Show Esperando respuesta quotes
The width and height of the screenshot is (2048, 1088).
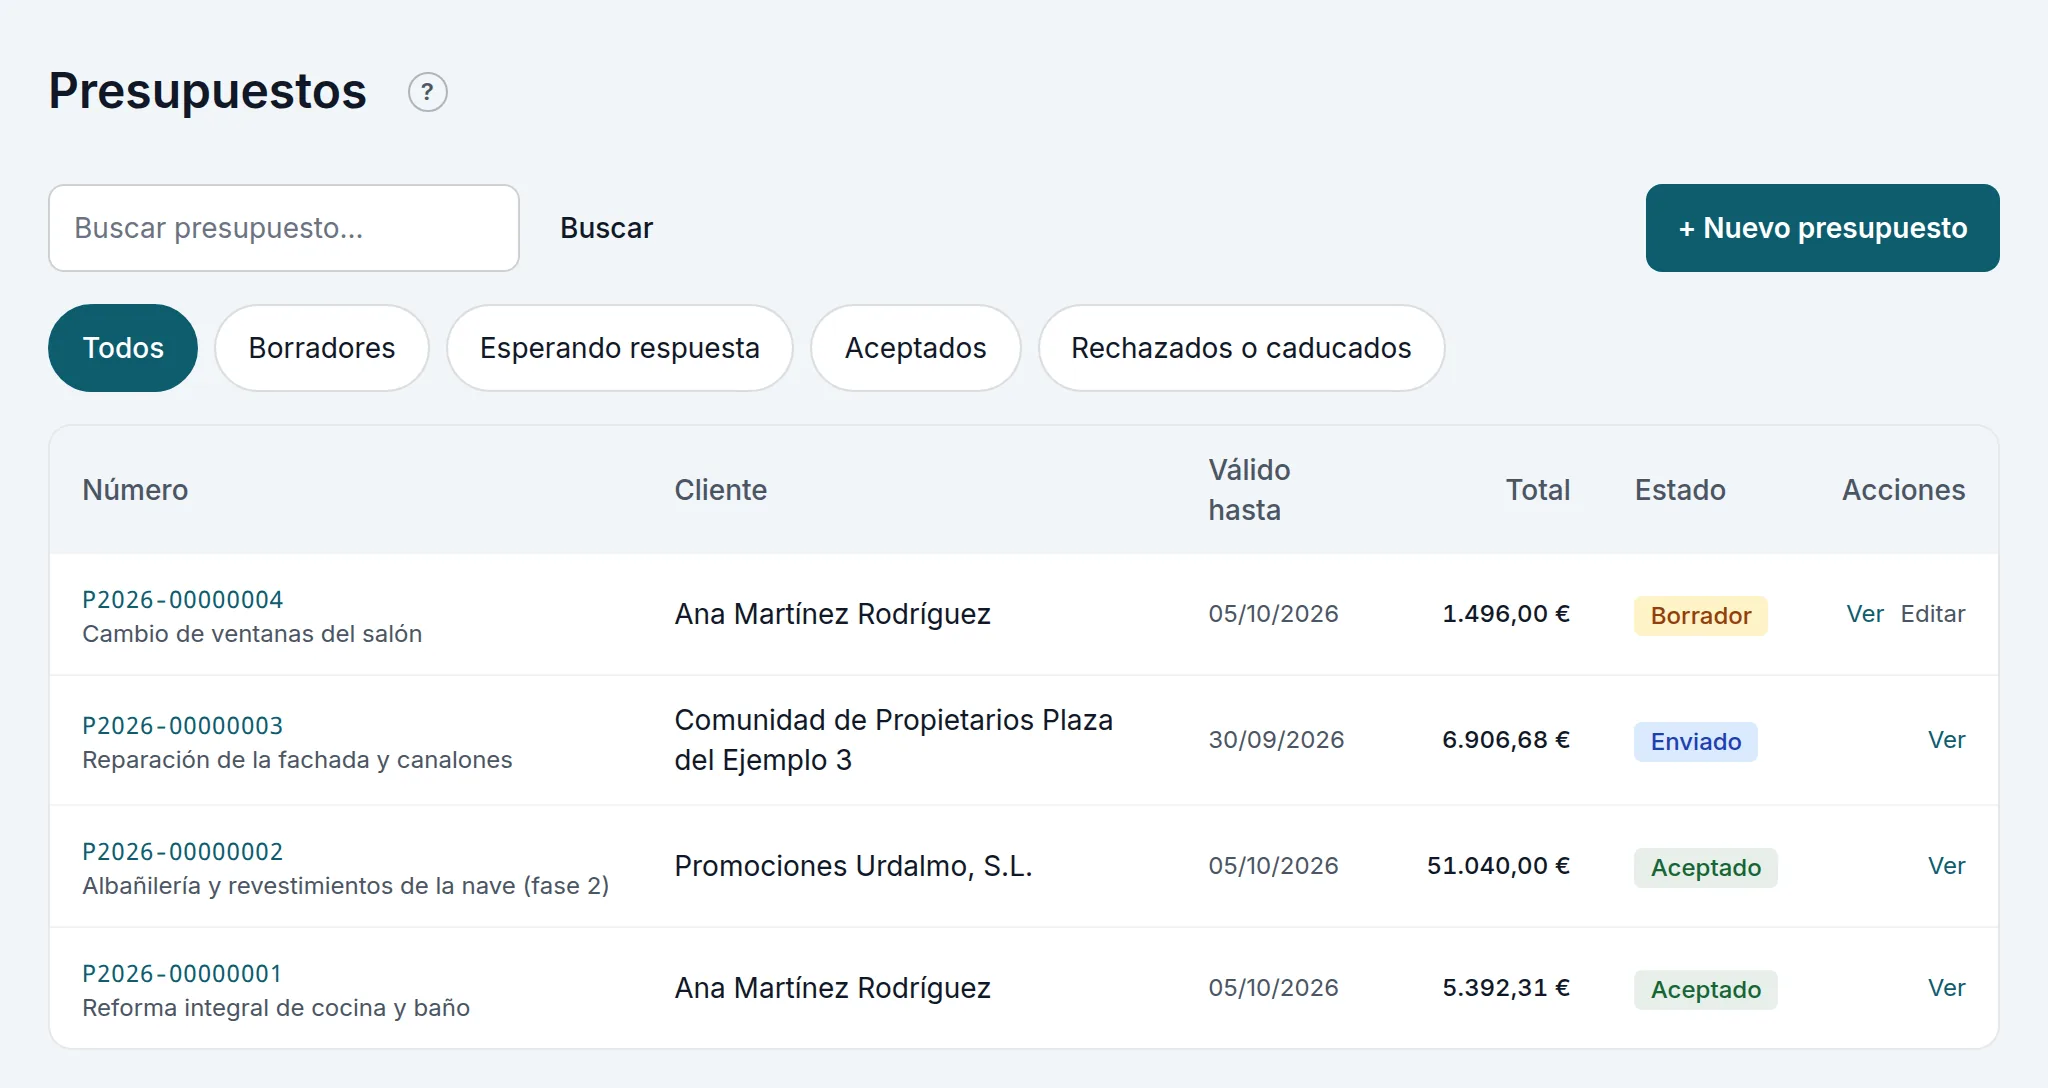tap(620, 348)
